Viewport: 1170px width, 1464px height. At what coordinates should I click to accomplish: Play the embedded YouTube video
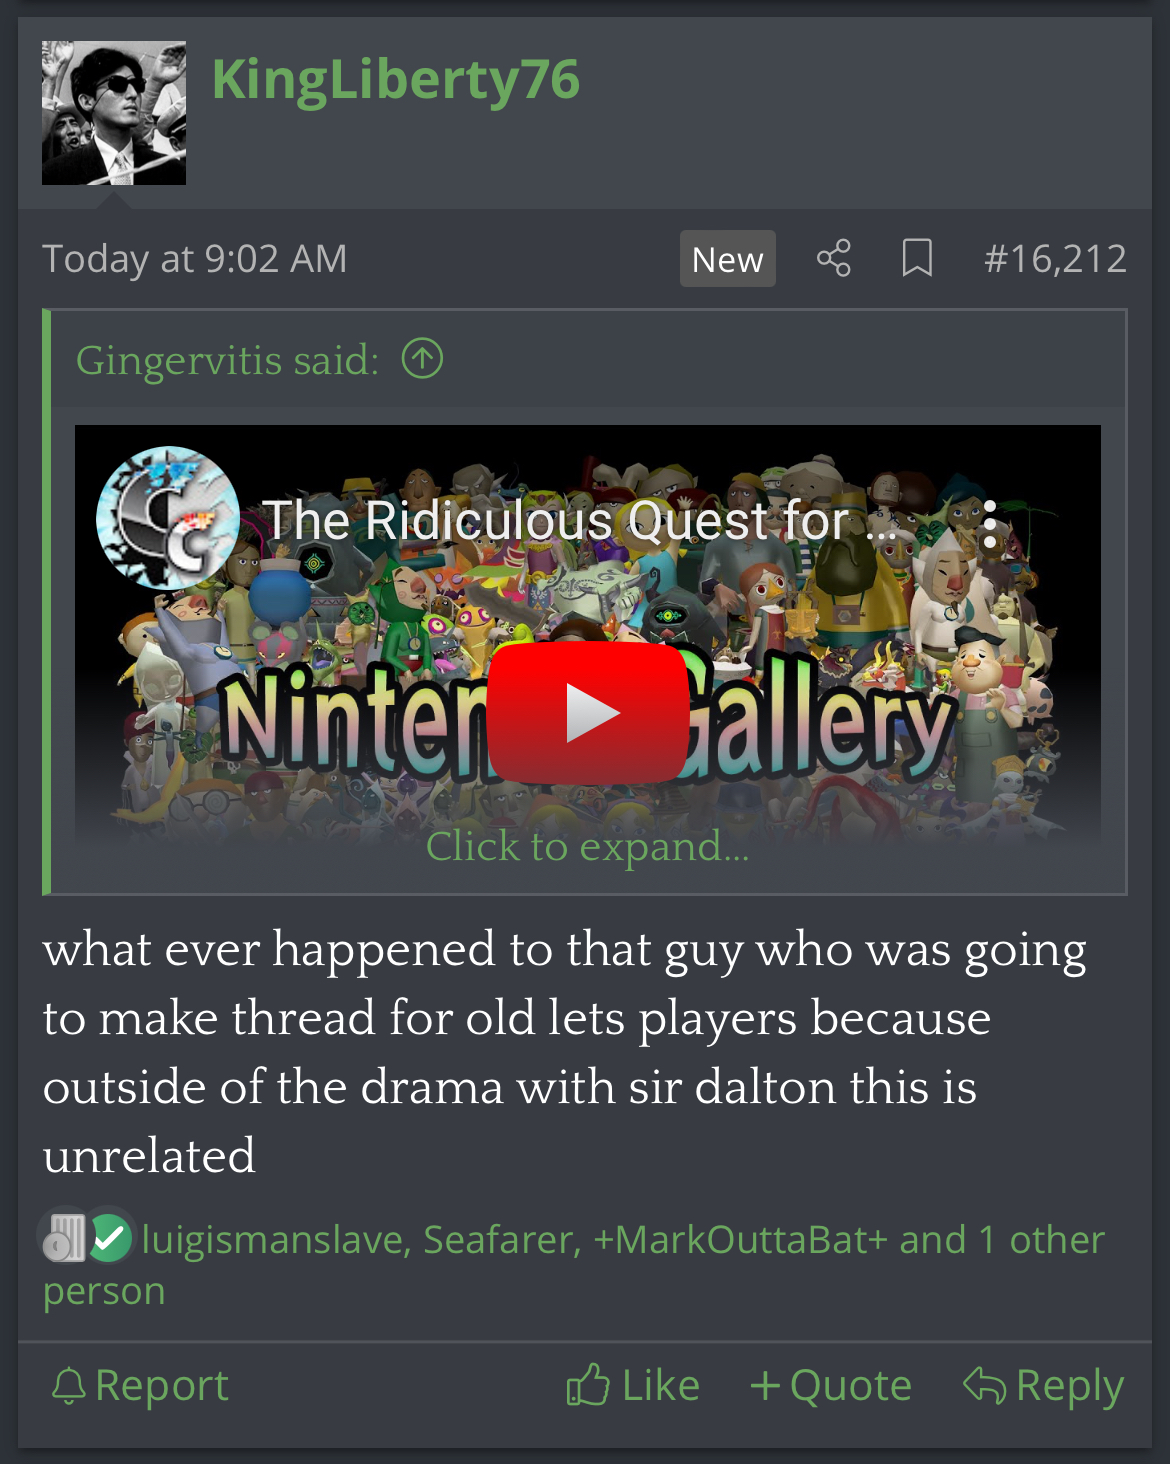[588, 712]
